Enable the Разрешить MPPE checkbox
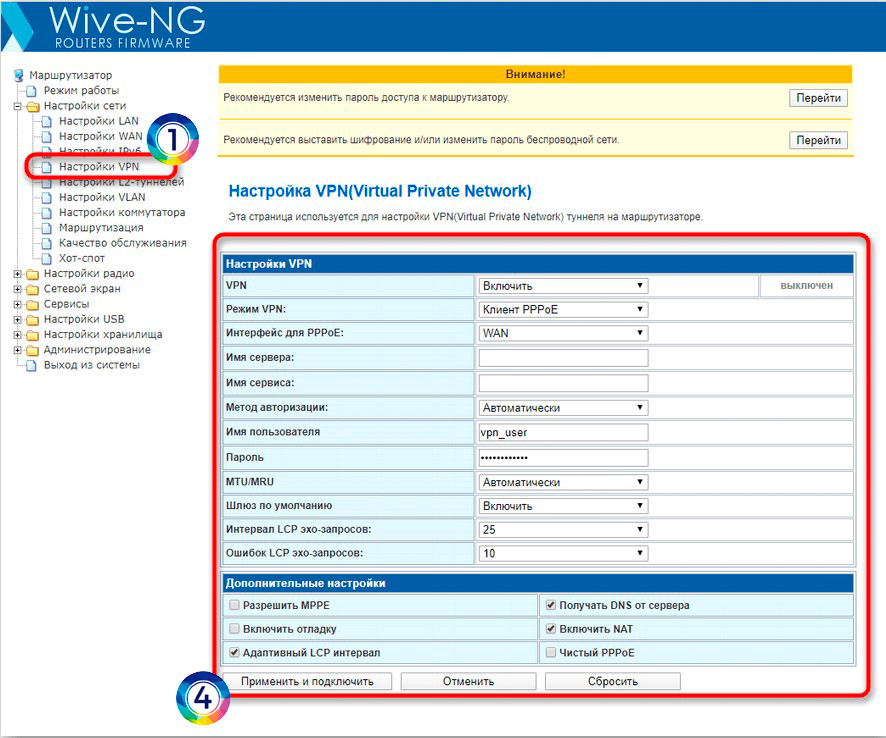Screen dimensions: 886x738 click(234, 605)
